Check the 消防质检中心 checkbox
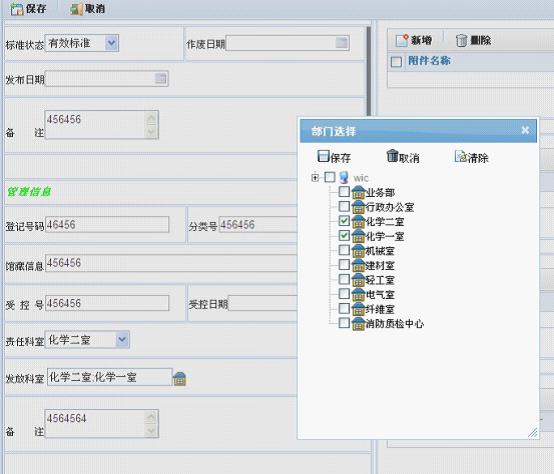Viewport: 554px width, 474px height. [344, 323]
